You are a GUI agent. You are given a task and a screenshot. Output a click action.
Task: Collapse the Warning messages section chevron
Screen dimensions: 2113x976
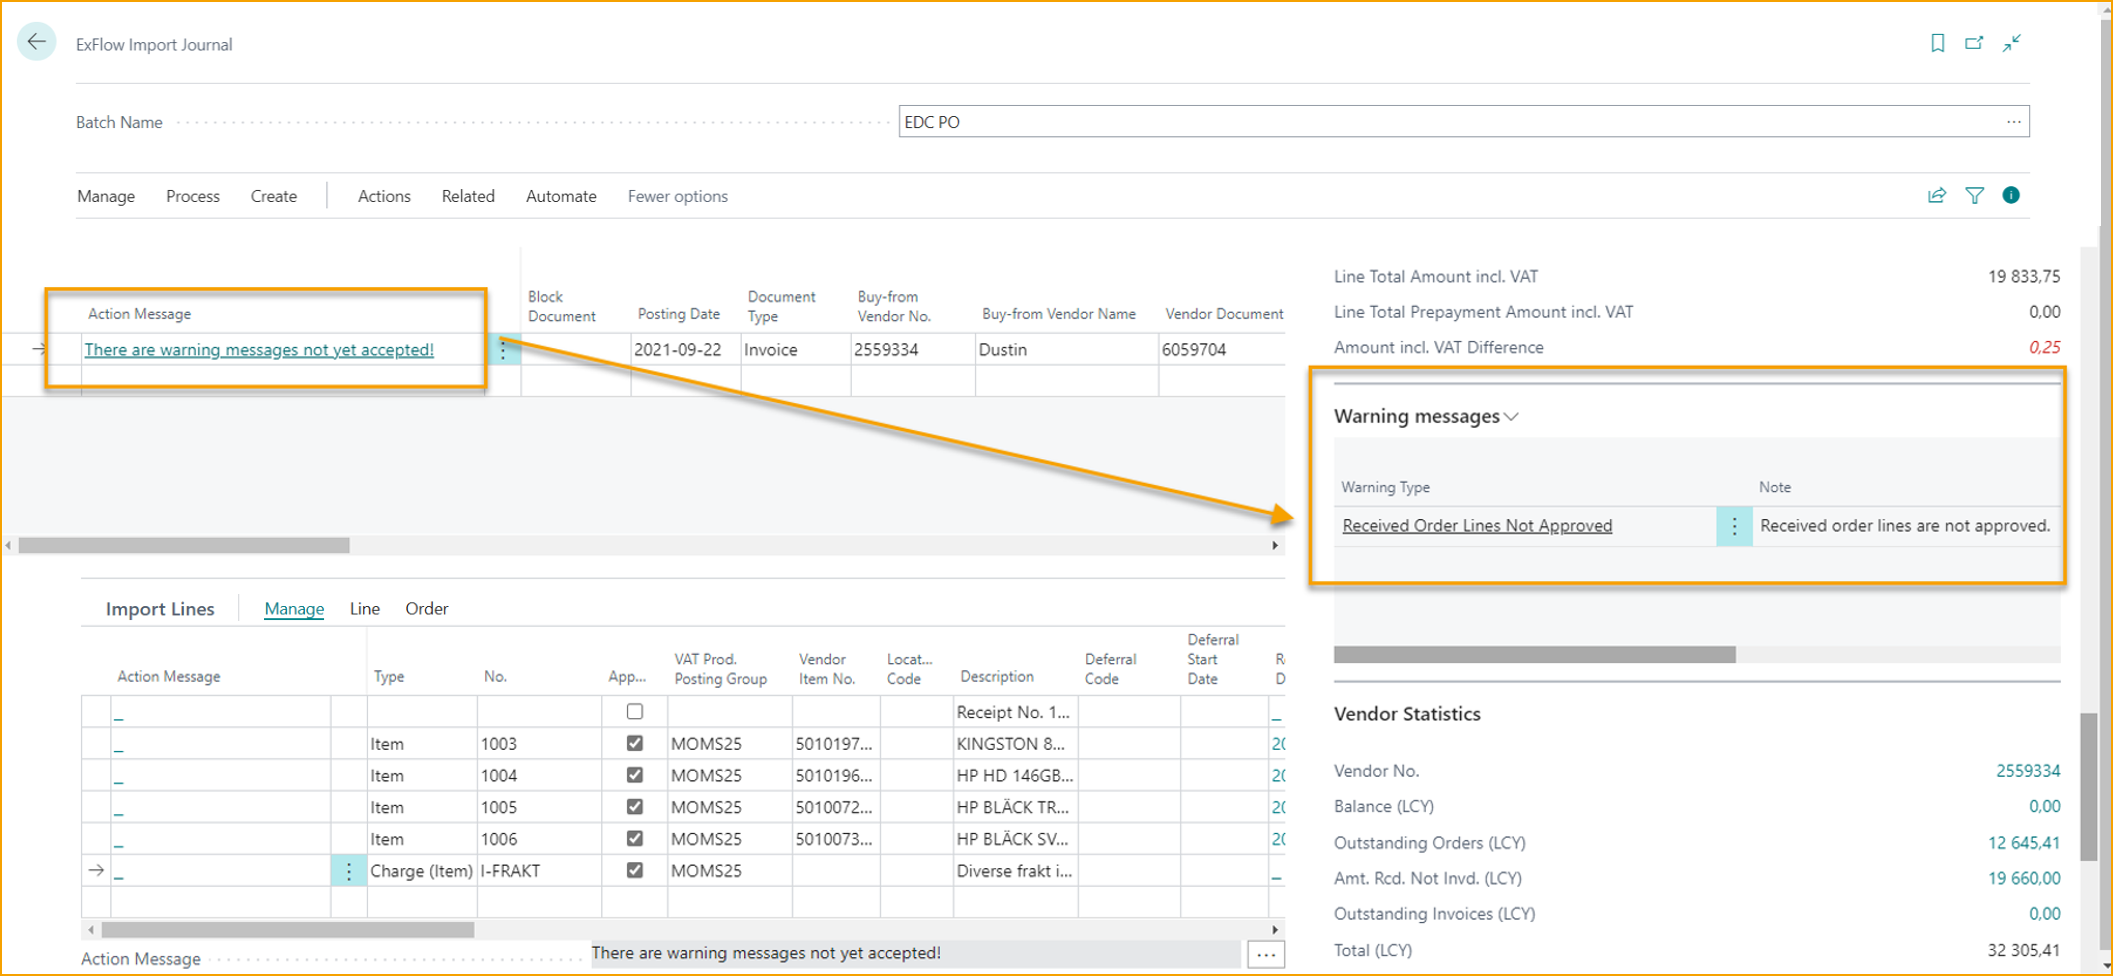pos(1512,416)
